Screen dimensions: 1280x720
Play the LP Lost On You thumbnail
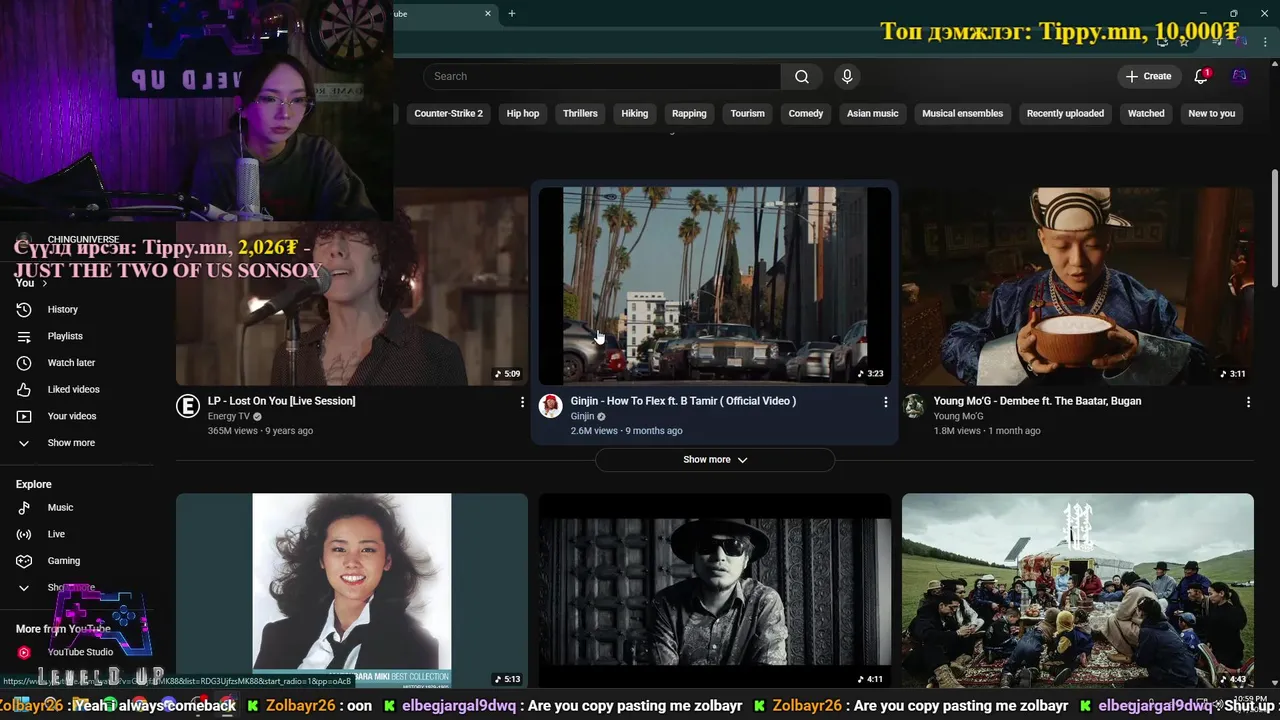(352, 286)
